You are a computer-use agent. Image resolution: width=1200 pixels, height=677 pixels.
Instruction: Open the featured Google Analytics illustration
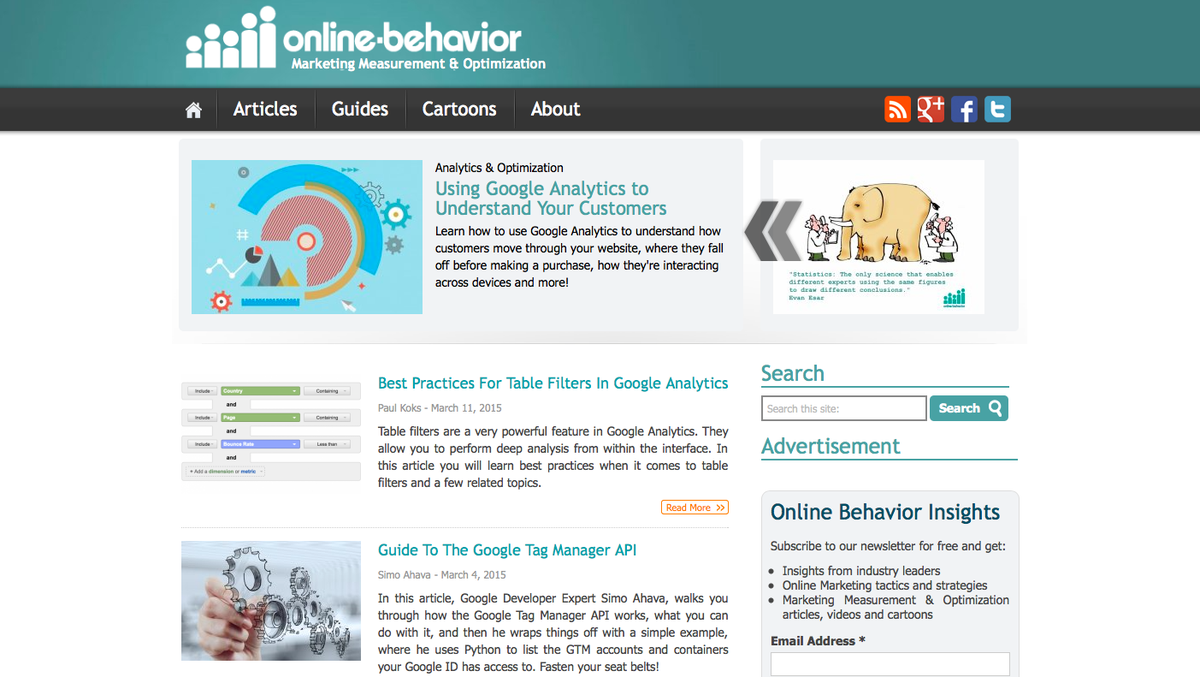pyautogui.click(x=307, y=237)
